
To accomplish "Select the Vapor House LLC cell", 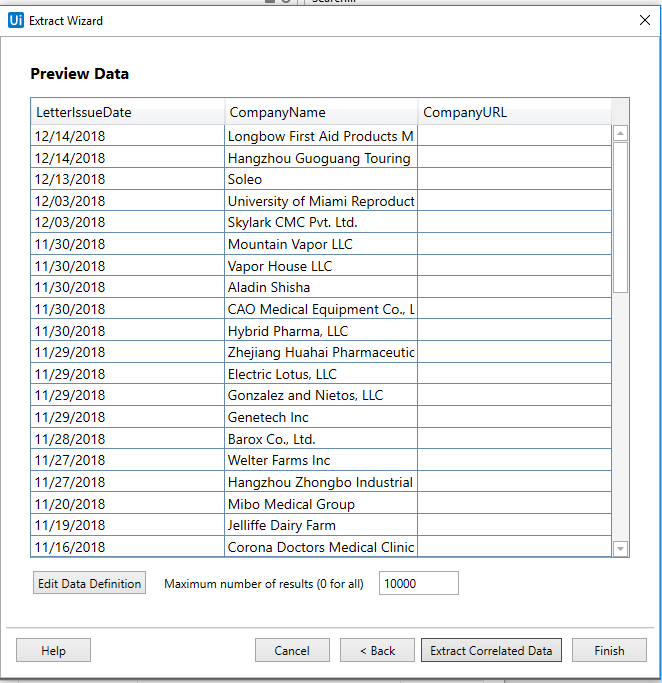I will click(x=321, y=266).
